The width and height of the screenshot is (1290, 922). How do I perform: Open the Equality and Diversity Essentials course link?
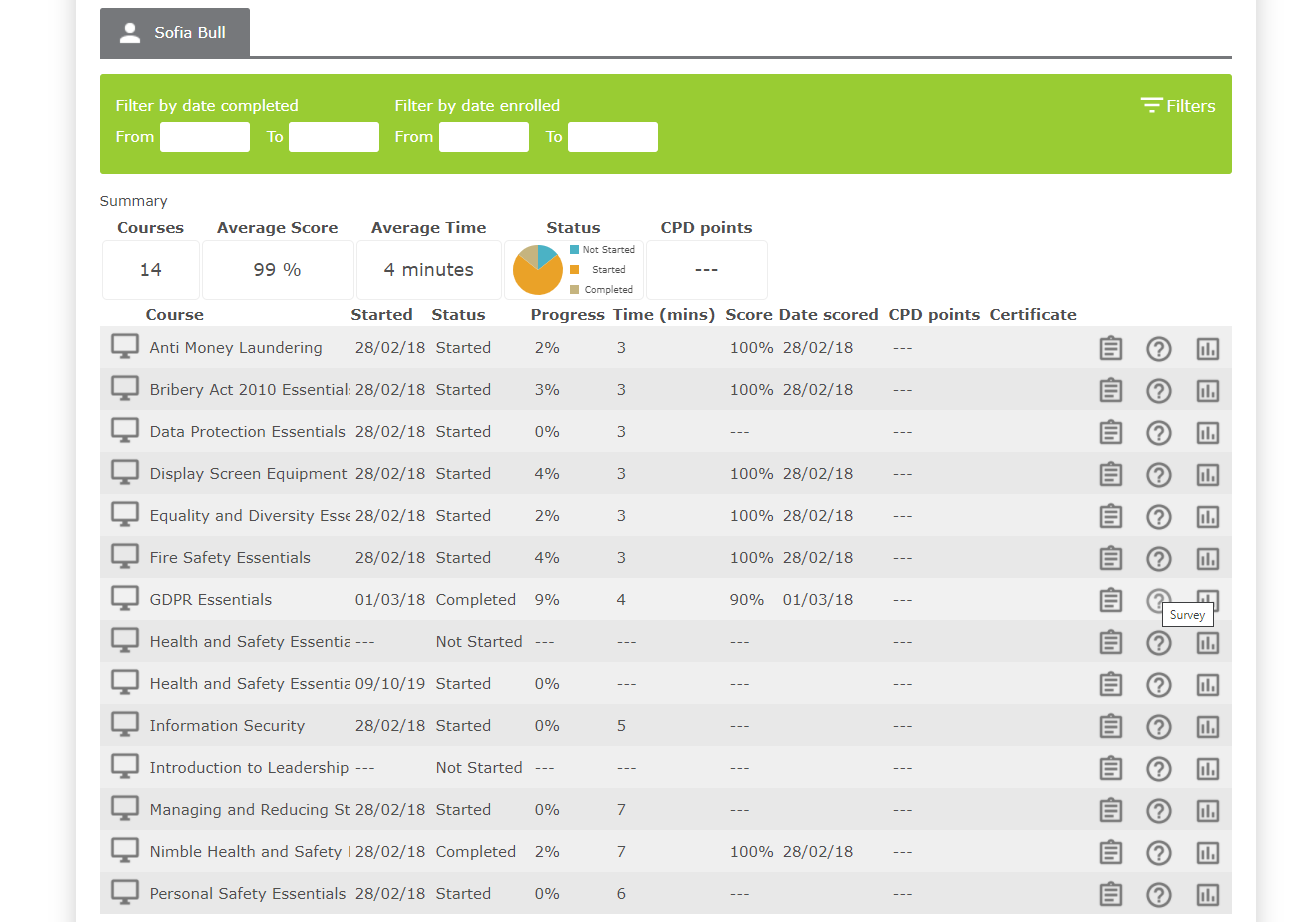click(248, 515)
